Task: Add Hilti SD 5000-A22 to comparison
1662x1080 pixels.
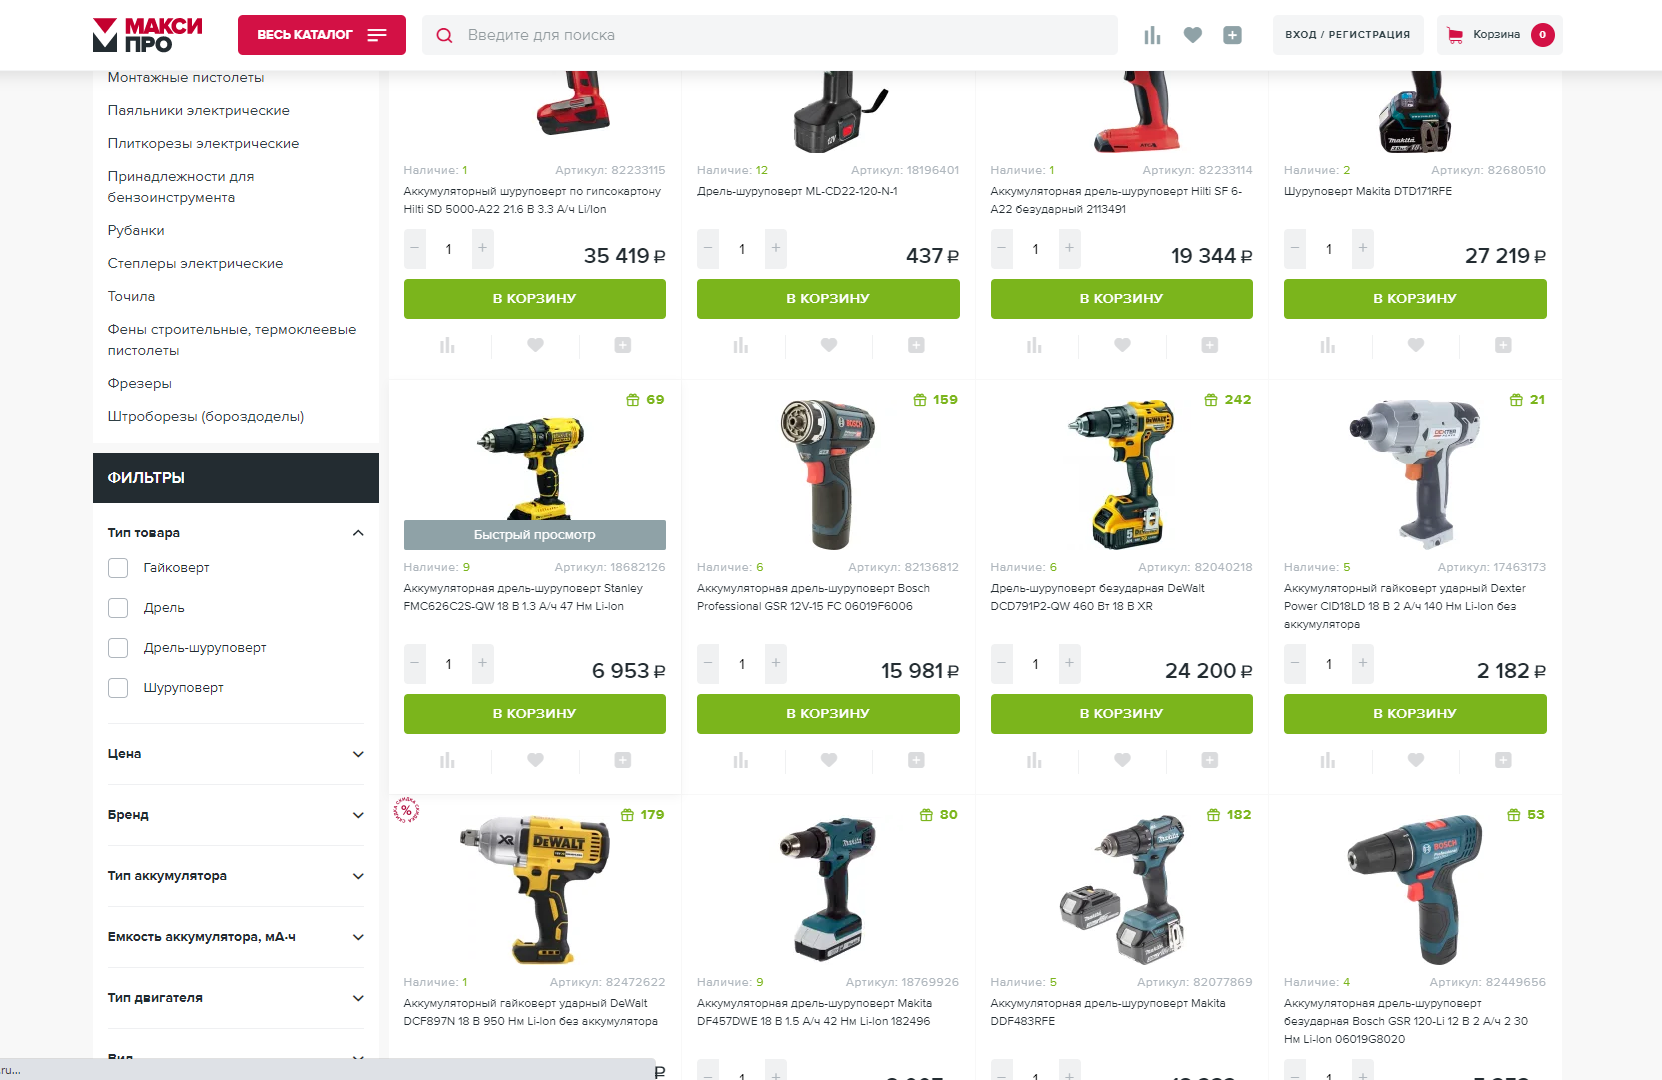Action: [x=447, y=345]
